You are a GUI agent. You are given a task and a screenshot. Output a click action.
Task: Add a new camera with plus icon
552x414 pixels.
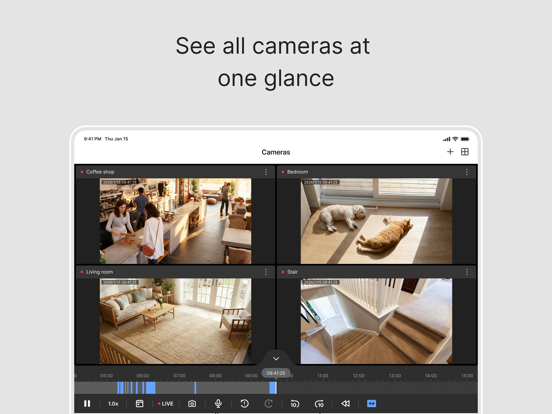coord(450,152)
